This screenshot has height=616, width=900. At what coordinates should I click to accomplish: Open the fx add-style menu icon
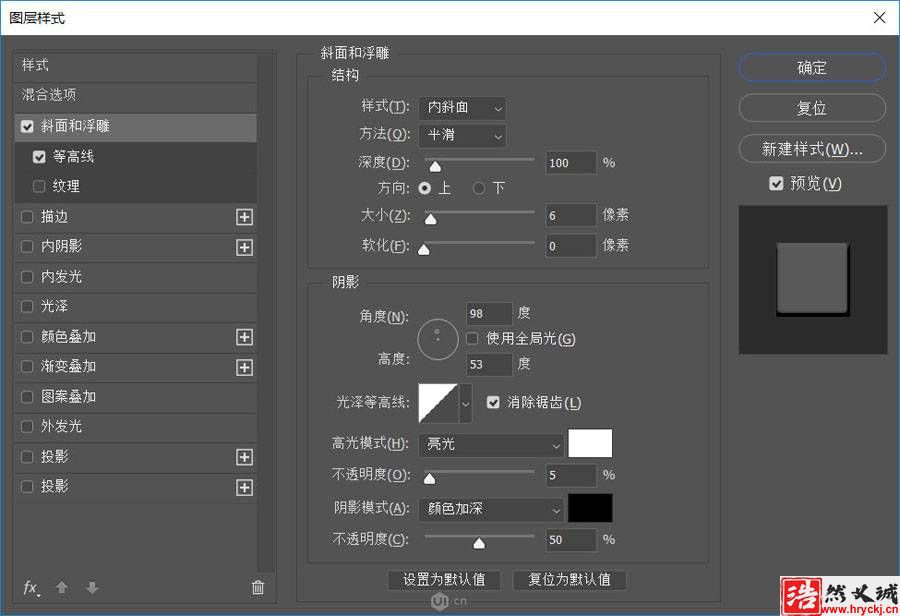pos(31,588)
